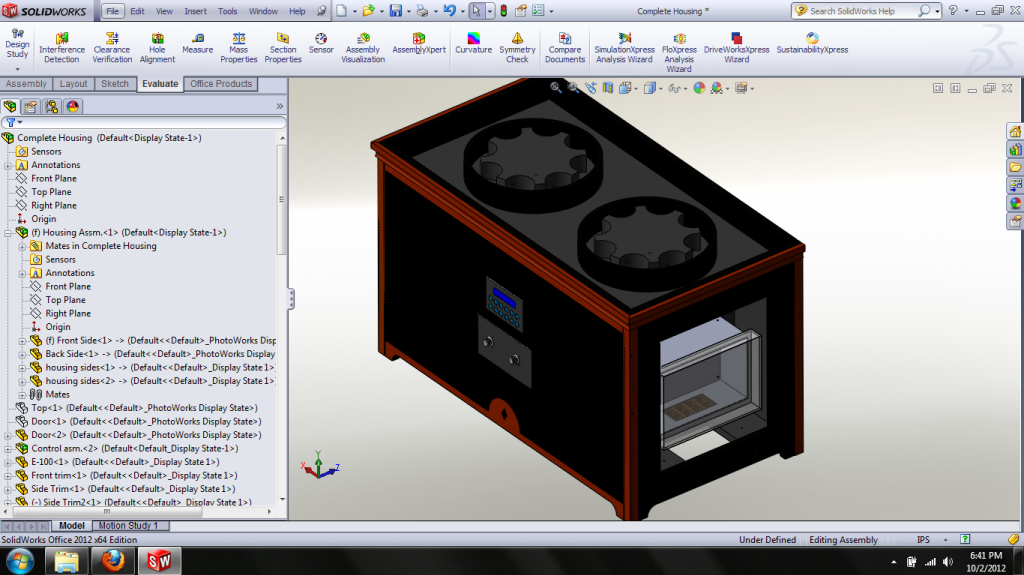Start SimulationXpress Analysis Wizard
The width and height of the screenshot is (1024, 575).
tap(624, 48)
